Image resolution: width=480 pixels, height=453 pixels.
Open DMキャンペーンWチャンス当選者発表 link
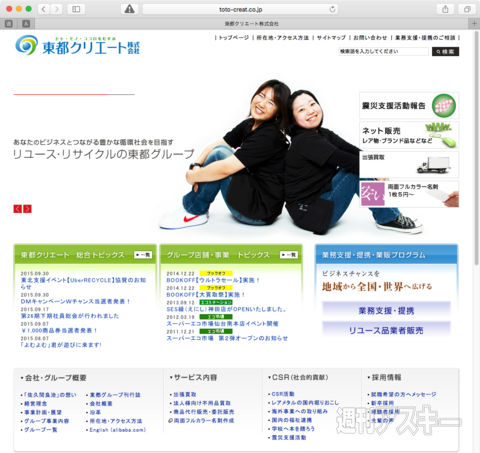coord(75,301)
